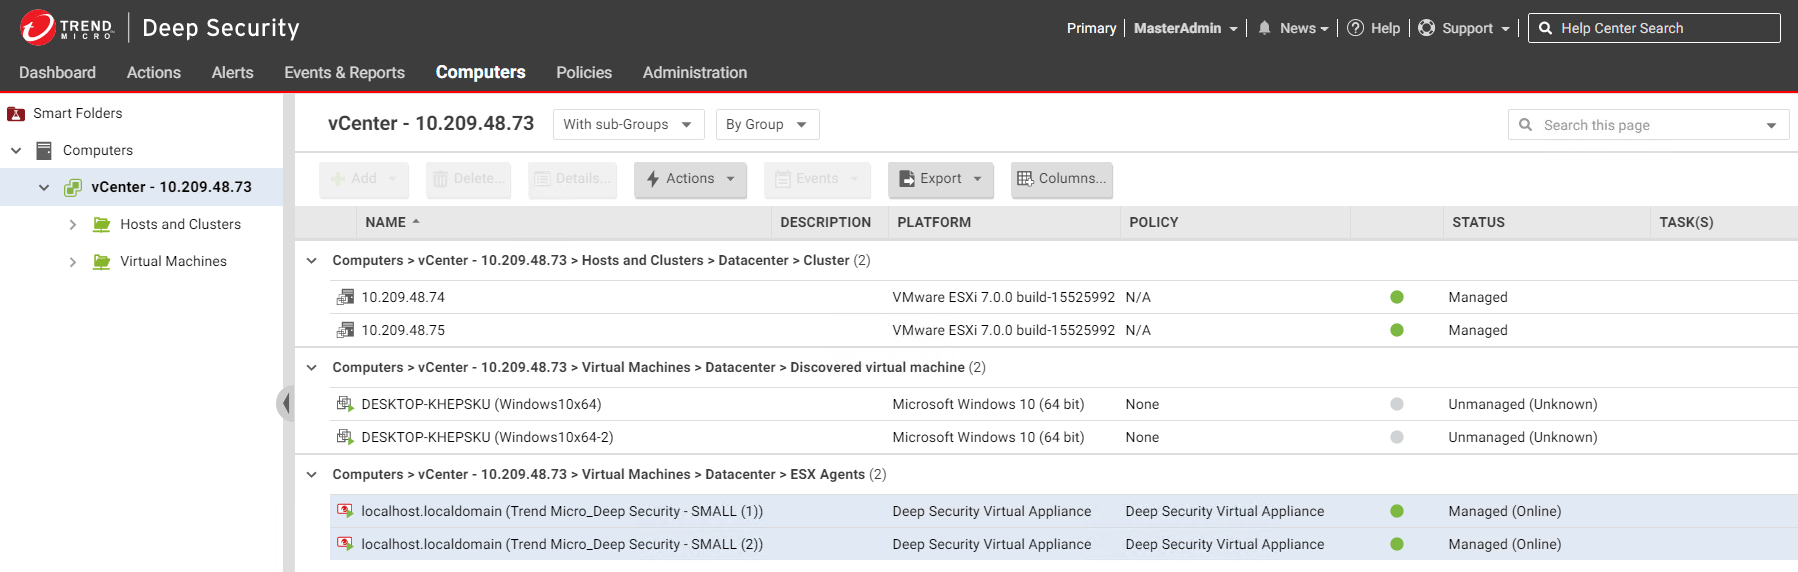Click the Trend Micro logo icon
Image resolution: width=1798 pixels, height=572 pixels.
[38, 28]
